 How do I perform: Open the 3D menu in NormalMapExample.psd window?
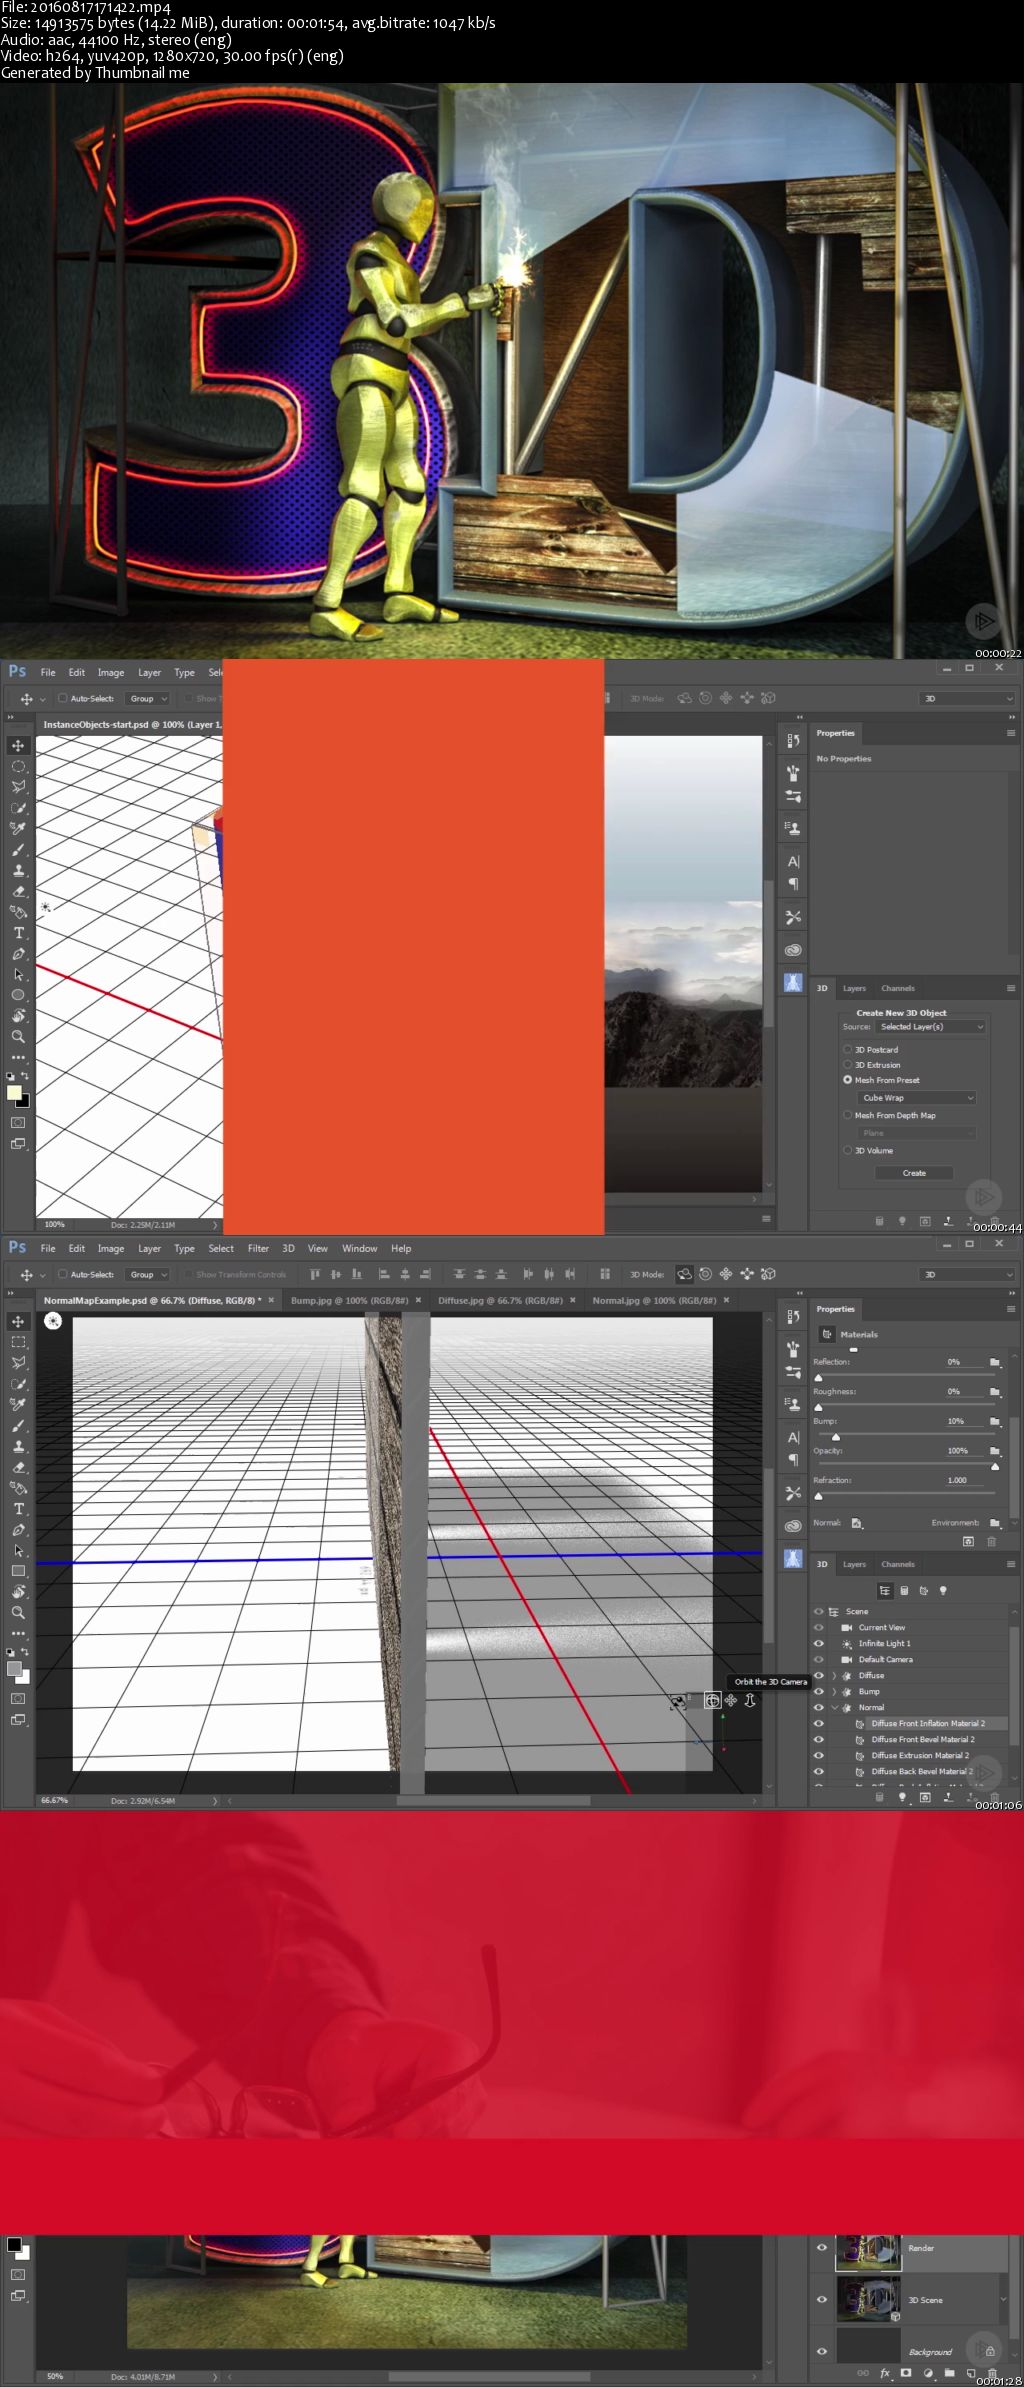tap(288, 1248)
